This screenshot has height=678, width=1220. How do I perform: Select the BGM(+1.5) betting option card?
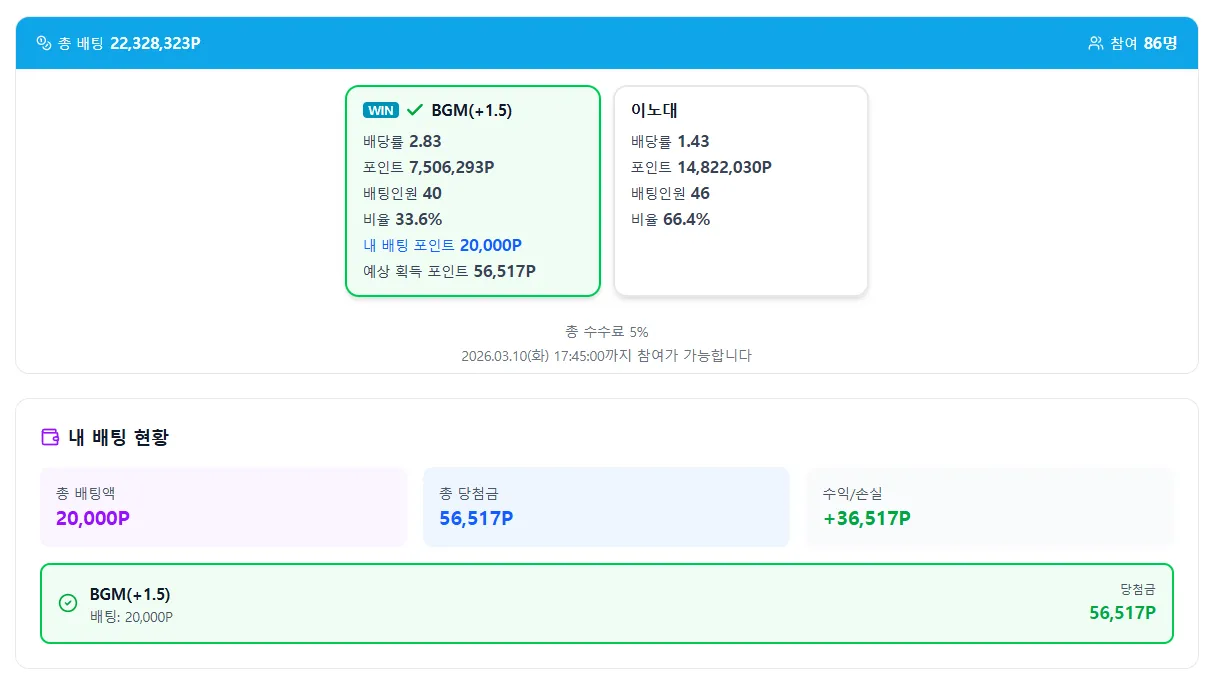point(472,190)
